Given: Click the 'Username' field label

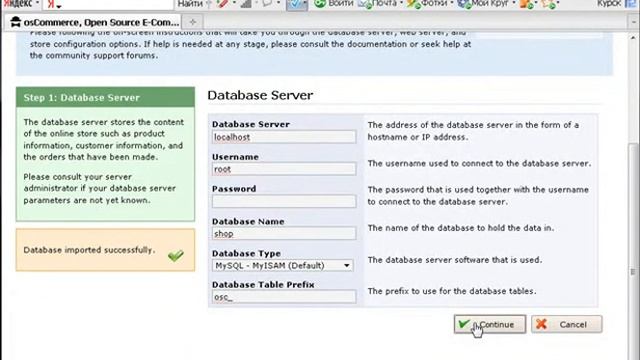Looking at the screenshot, I should 235,157.
